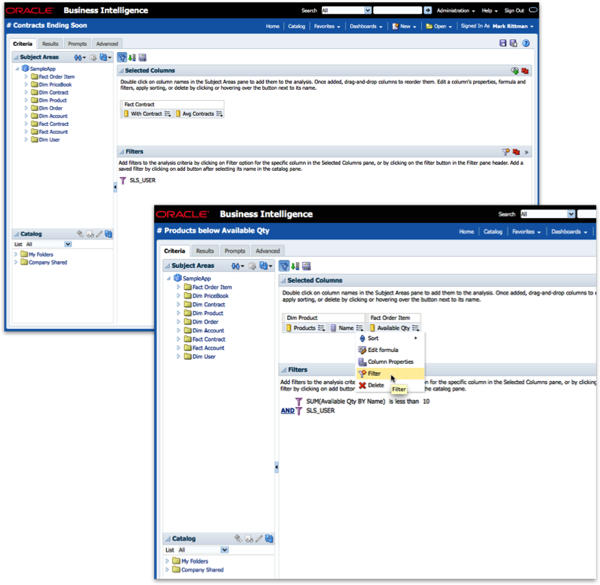Click Sign Out link
Screen dimensions: 600x585
pyautogui.click(x=514, y=10)
